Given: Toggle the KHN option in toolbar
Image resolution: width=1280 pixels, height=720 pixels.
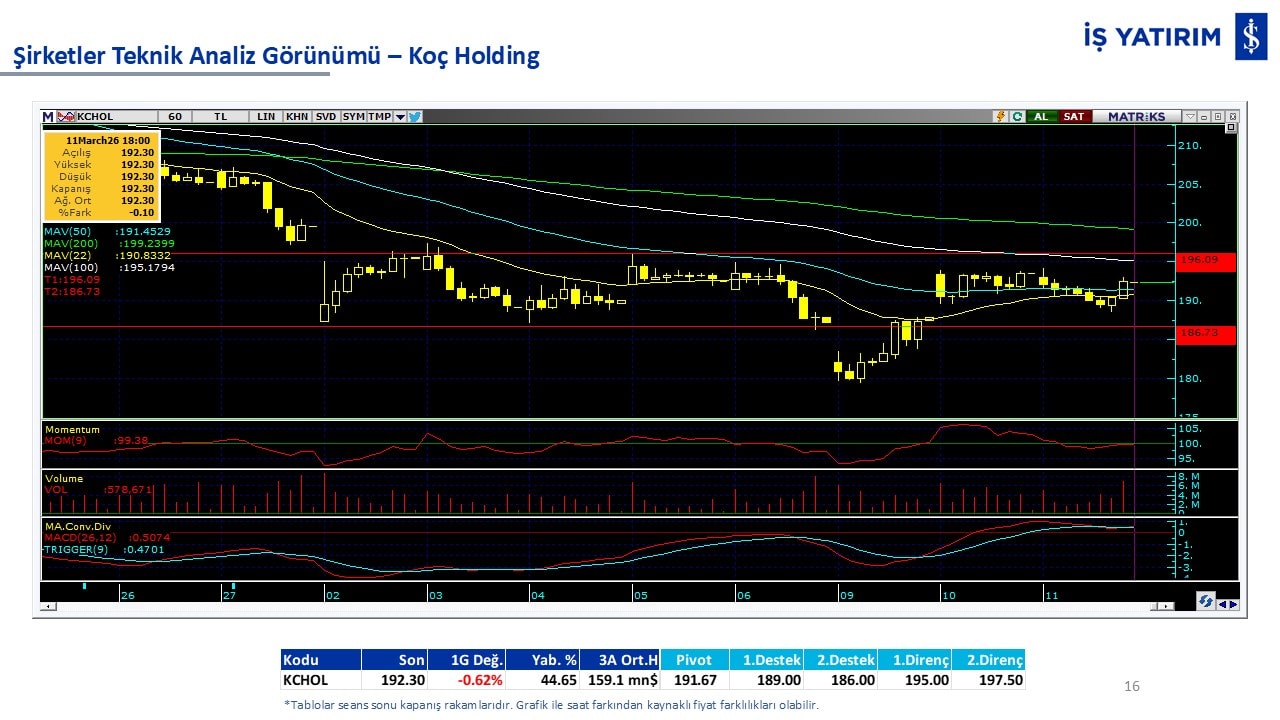Looking at the screenshot, I should click(x=297, y=117).
